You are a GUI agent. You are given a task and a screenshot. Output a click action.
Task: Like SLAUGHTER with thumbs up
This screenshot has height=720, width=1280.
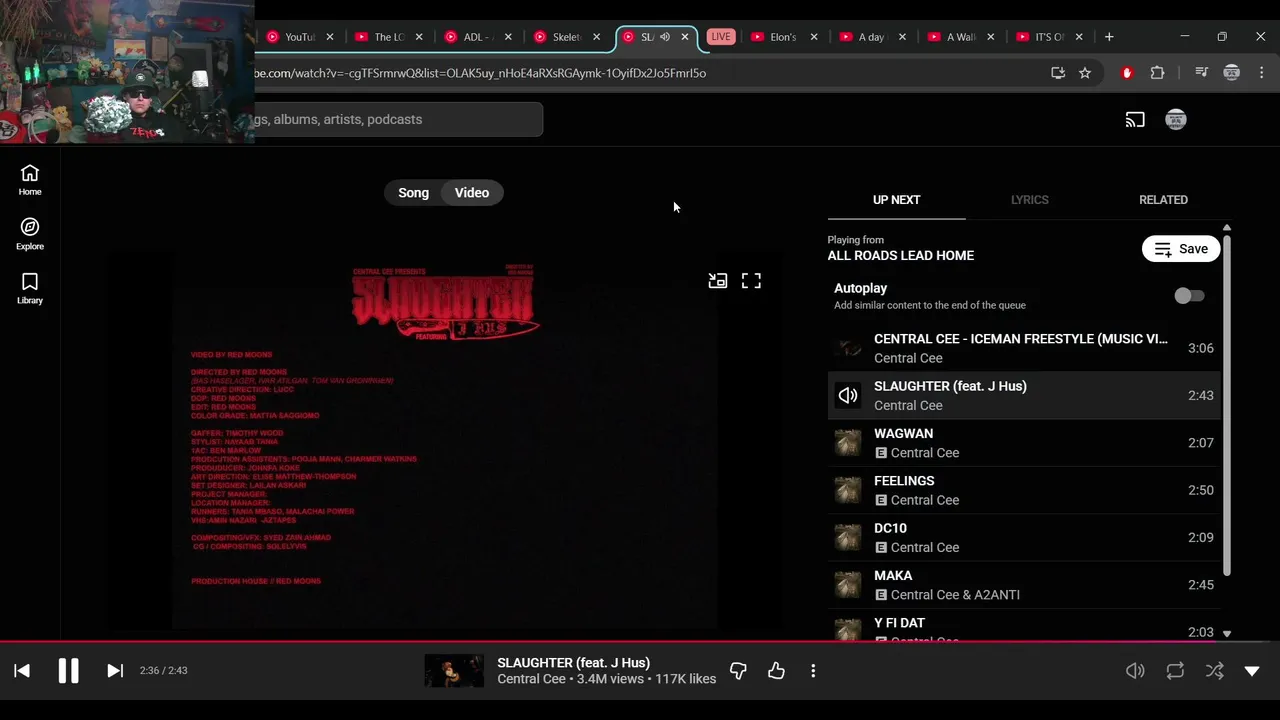coord(776,671)
